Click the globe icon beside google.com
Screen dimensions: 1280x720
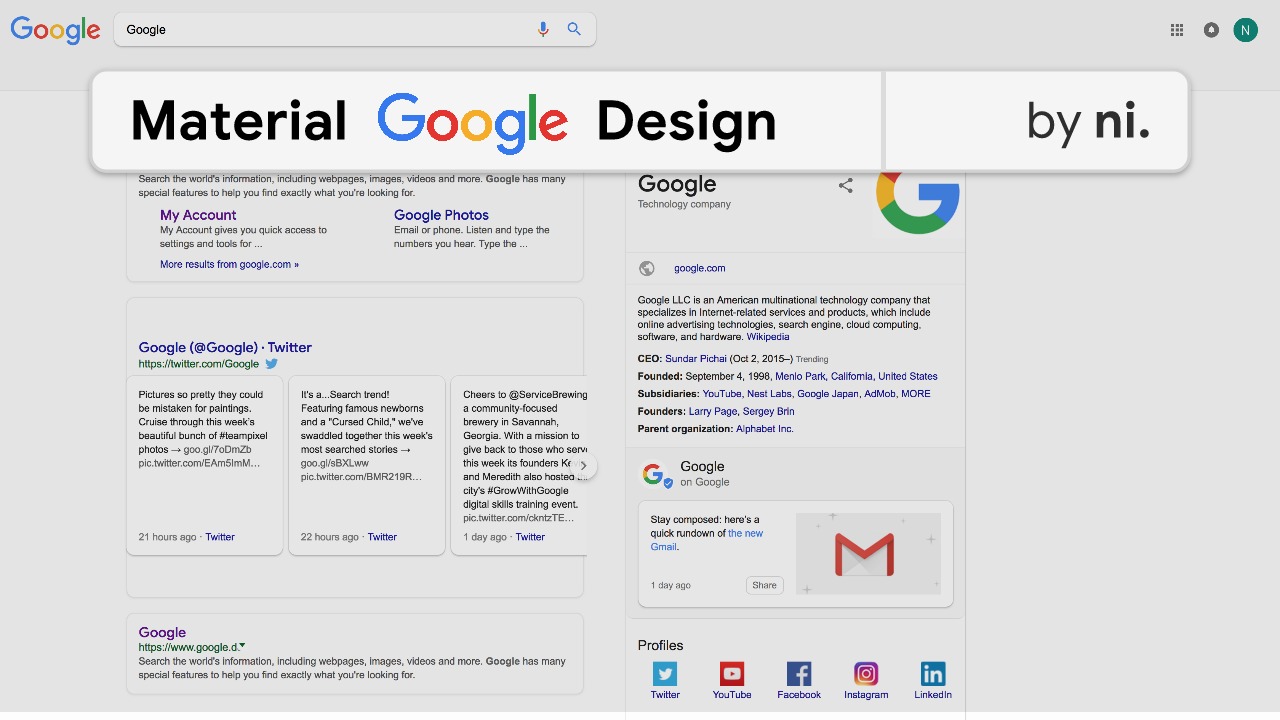pos(647,268)
